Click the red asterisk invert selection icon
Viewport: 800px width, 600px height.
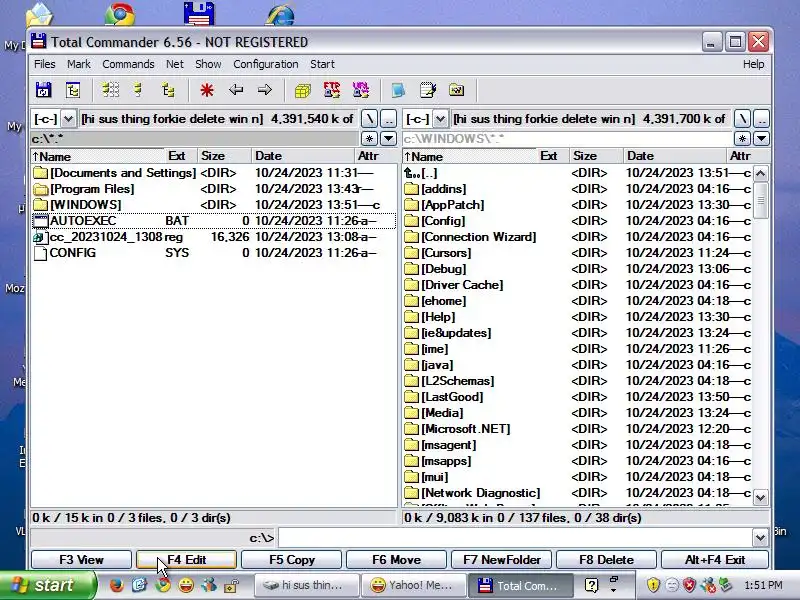(207, 90)
